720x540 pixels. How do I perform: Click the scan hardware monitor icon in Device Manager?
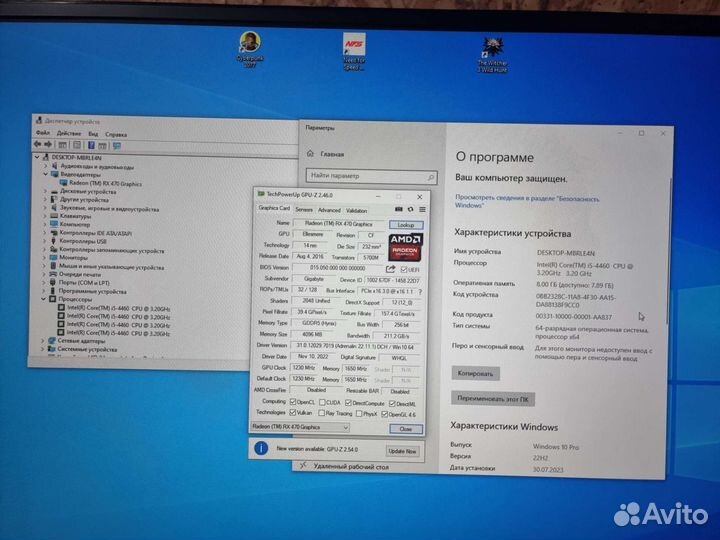click(117, 146)
